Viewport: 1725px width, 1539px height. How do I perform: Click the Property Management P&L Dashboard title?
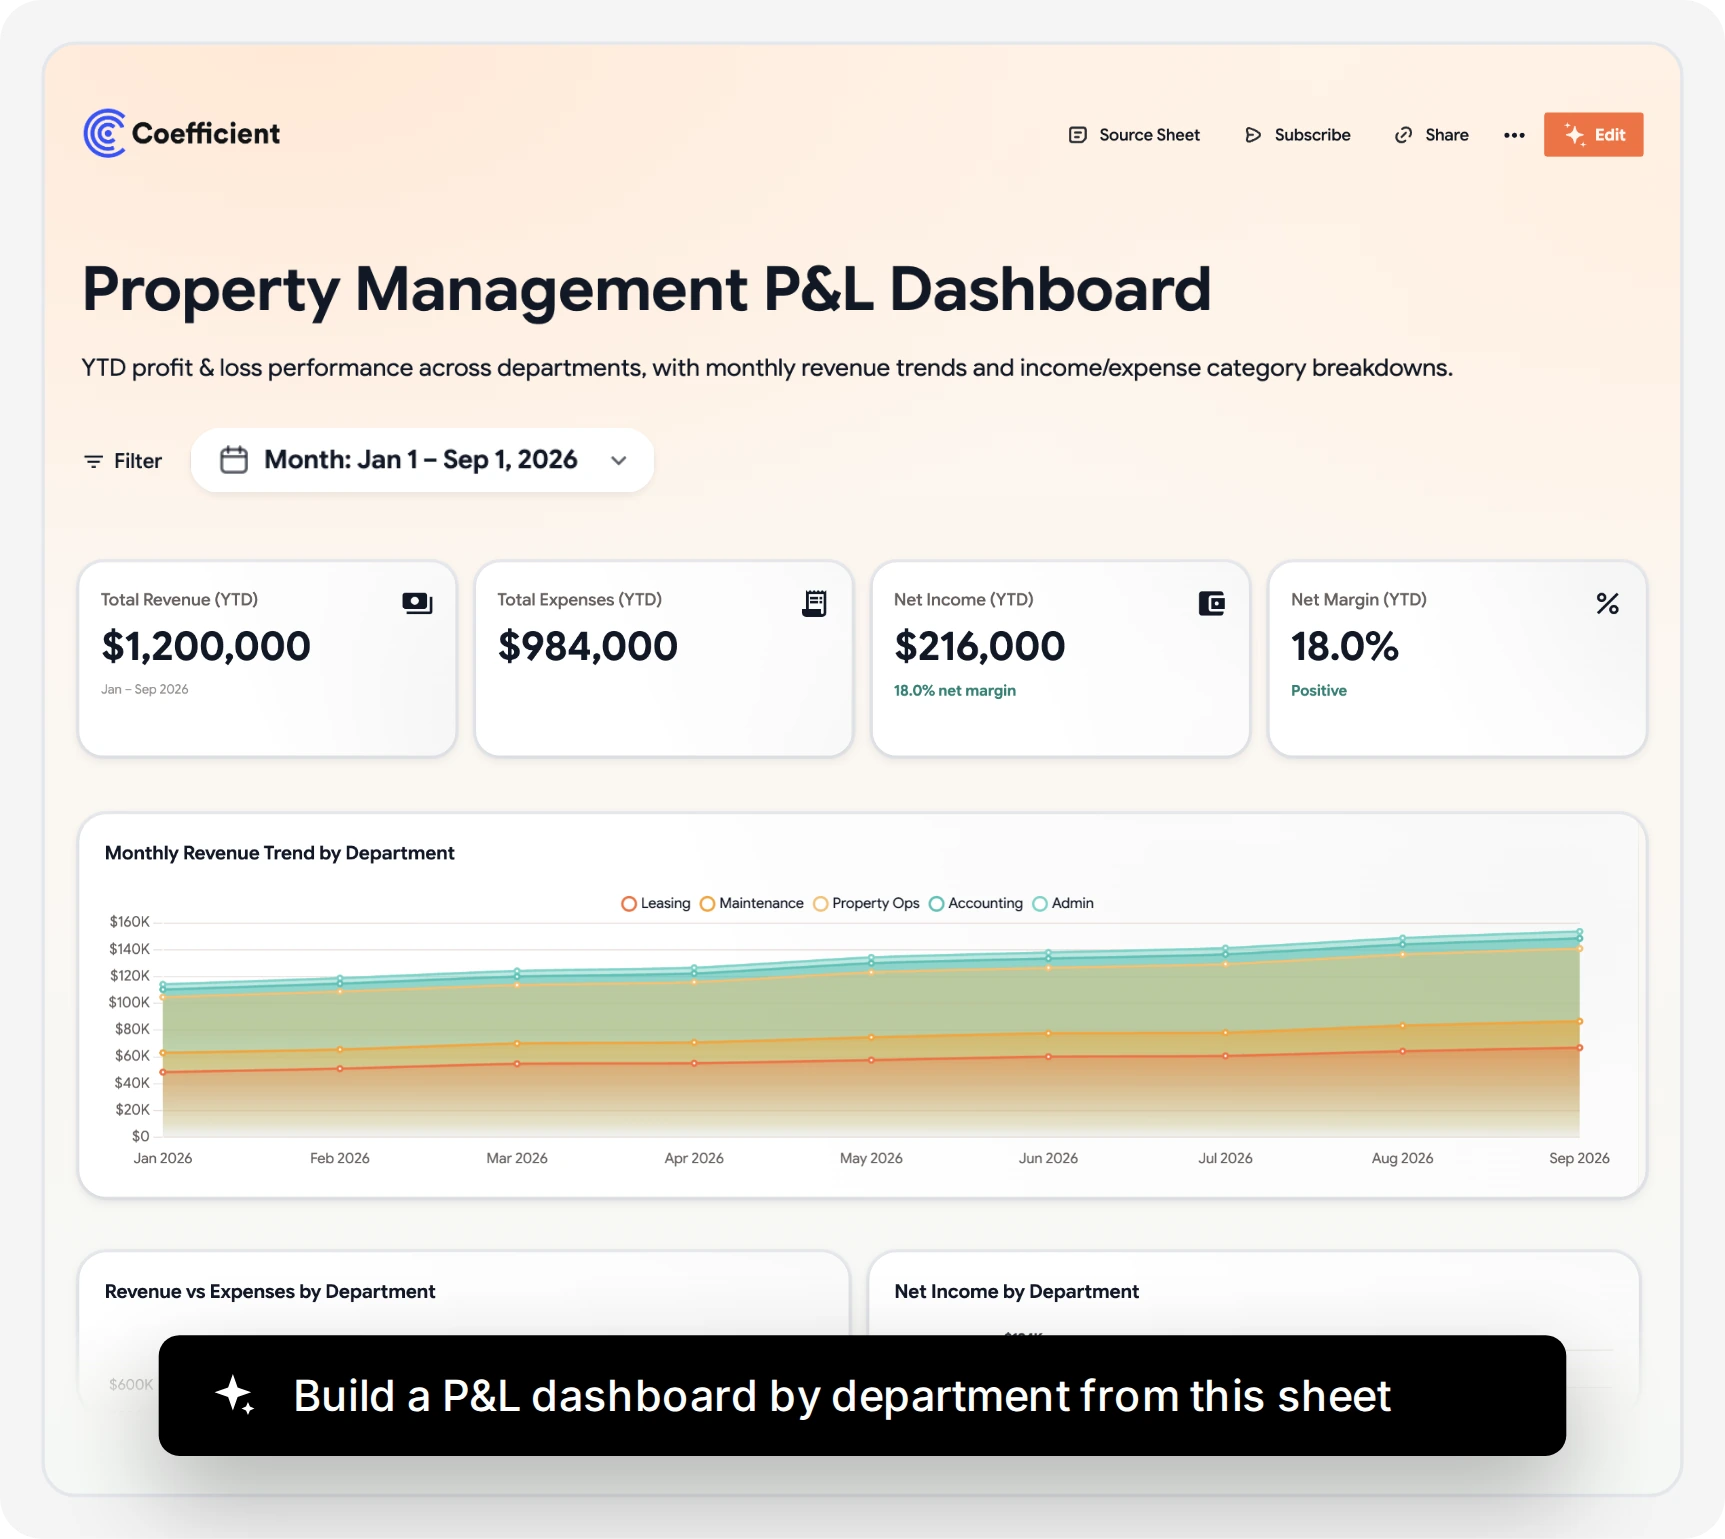tap(647, 289)
